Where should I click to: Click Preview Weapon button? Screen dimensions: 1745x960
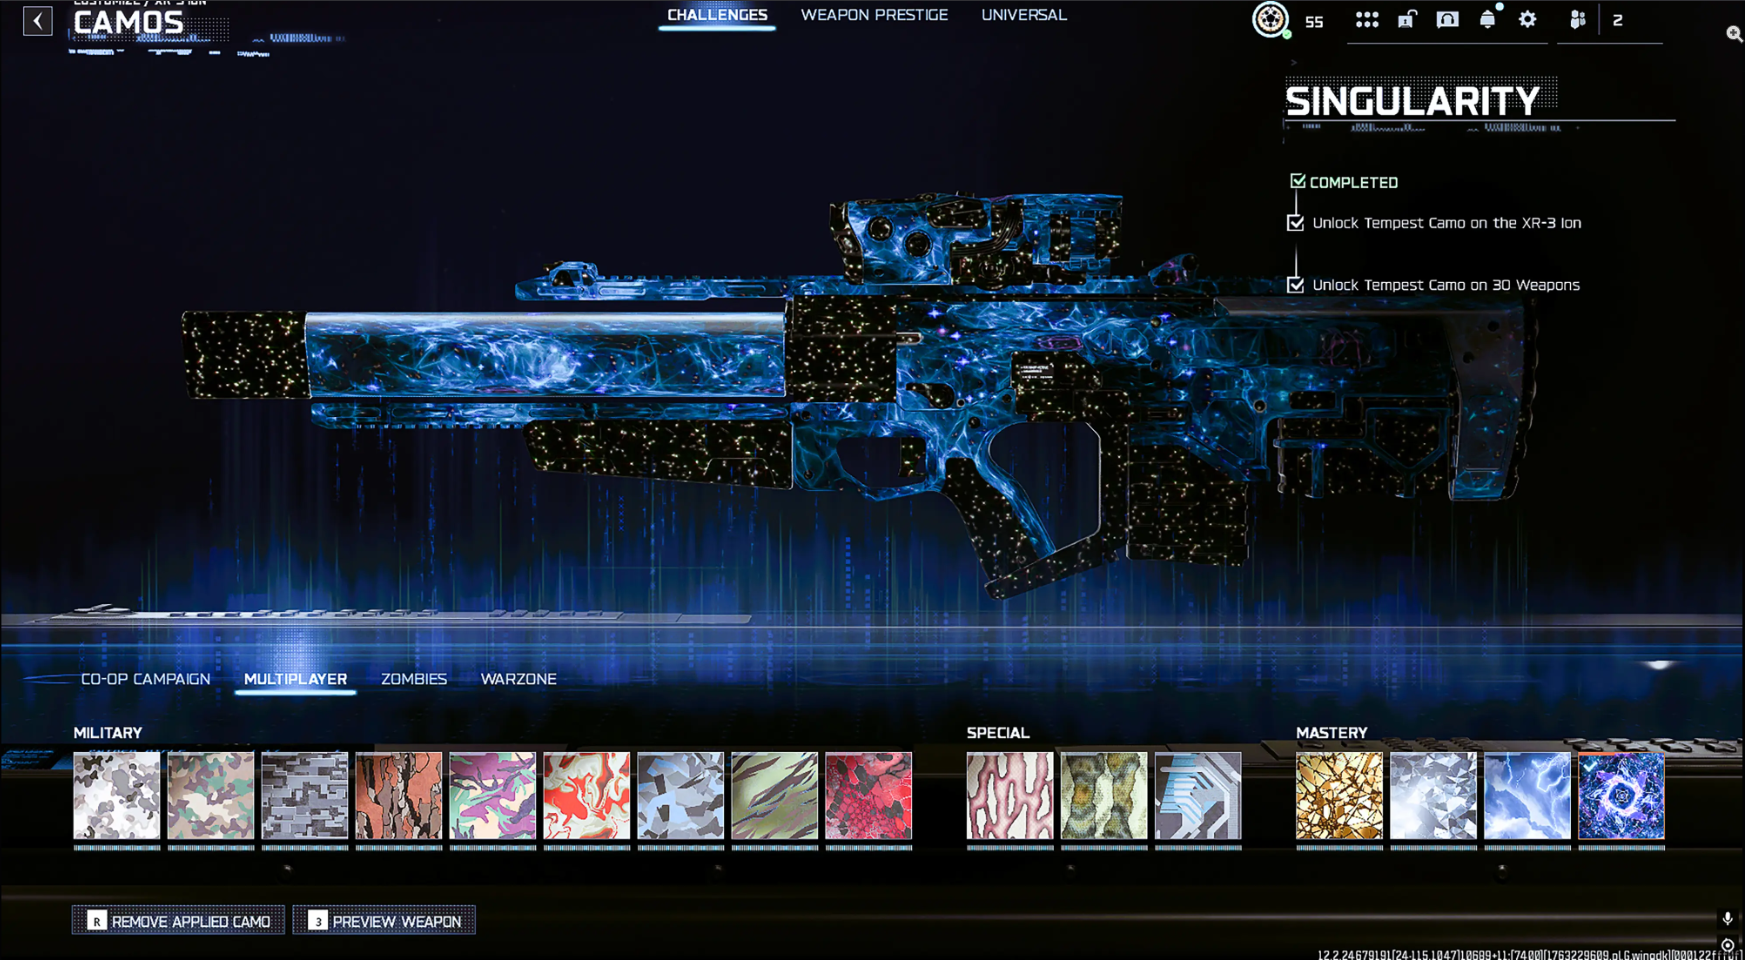[x=384, y=920]
